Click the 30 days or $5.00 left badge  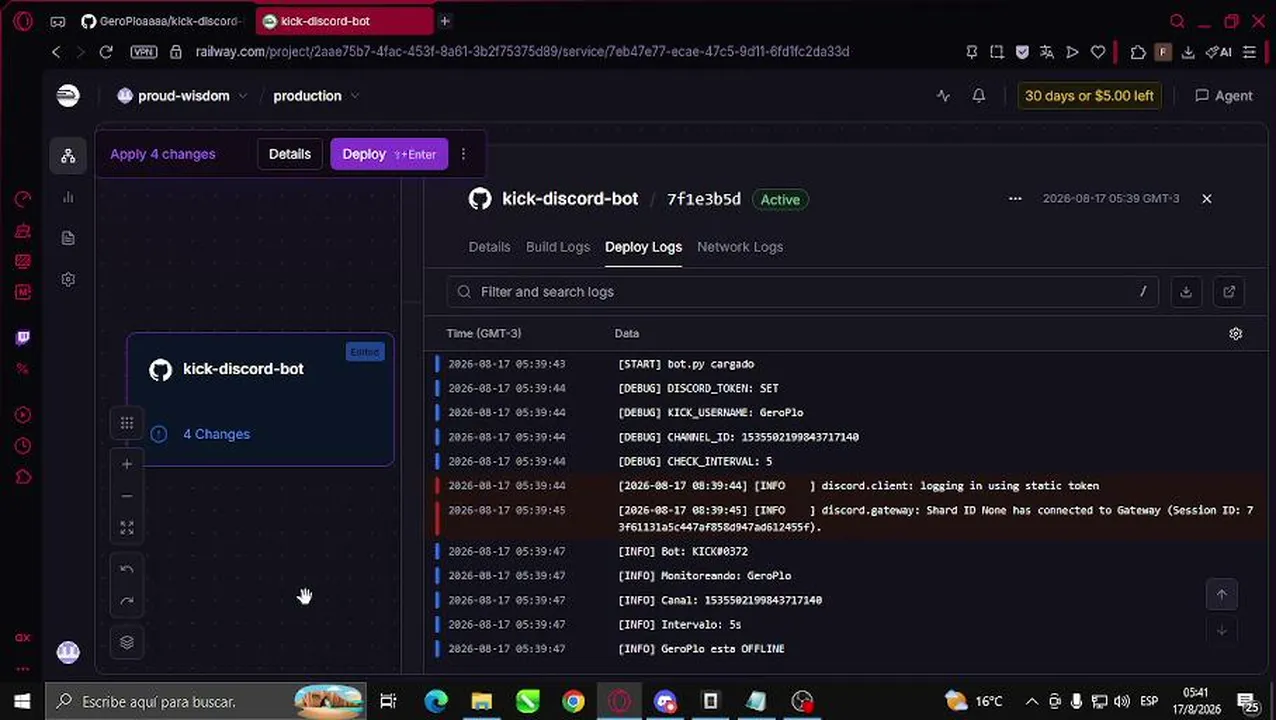[x=1089, y=96]
